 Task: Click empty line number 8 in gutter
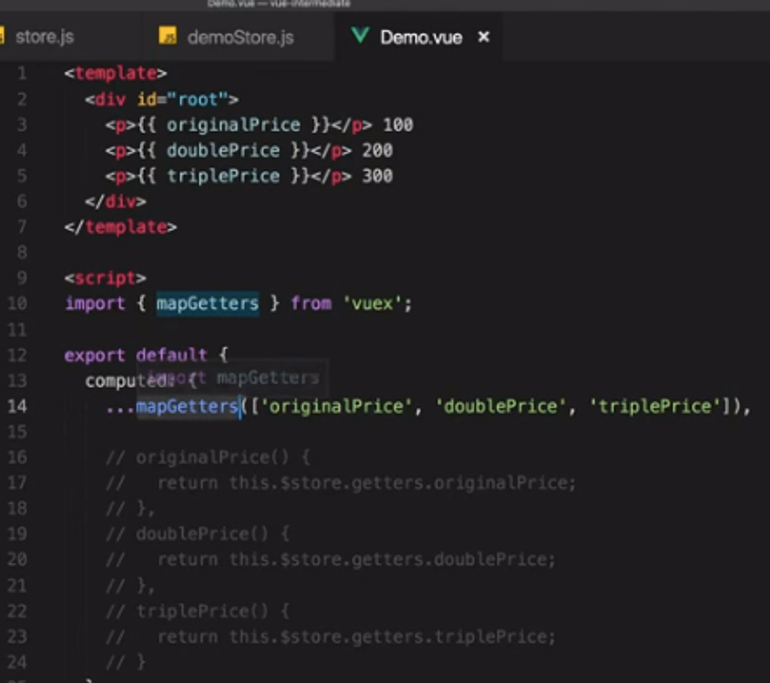pyautogui.click(x=22, y=252)
